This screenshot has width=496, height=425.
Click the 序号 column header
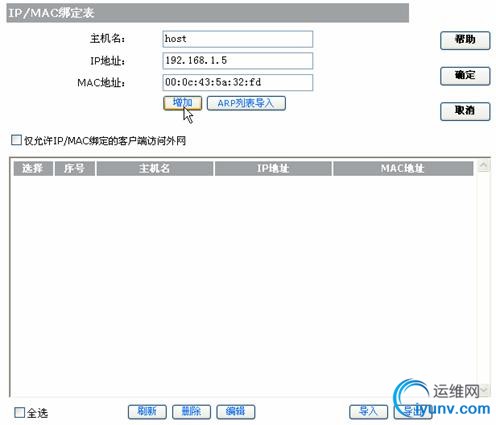[x=75, y=168]
